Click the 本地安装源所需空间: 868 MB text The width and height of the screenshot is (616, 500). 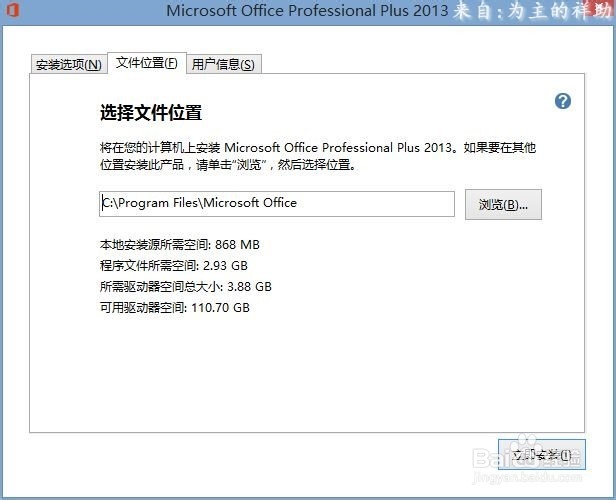180,245
